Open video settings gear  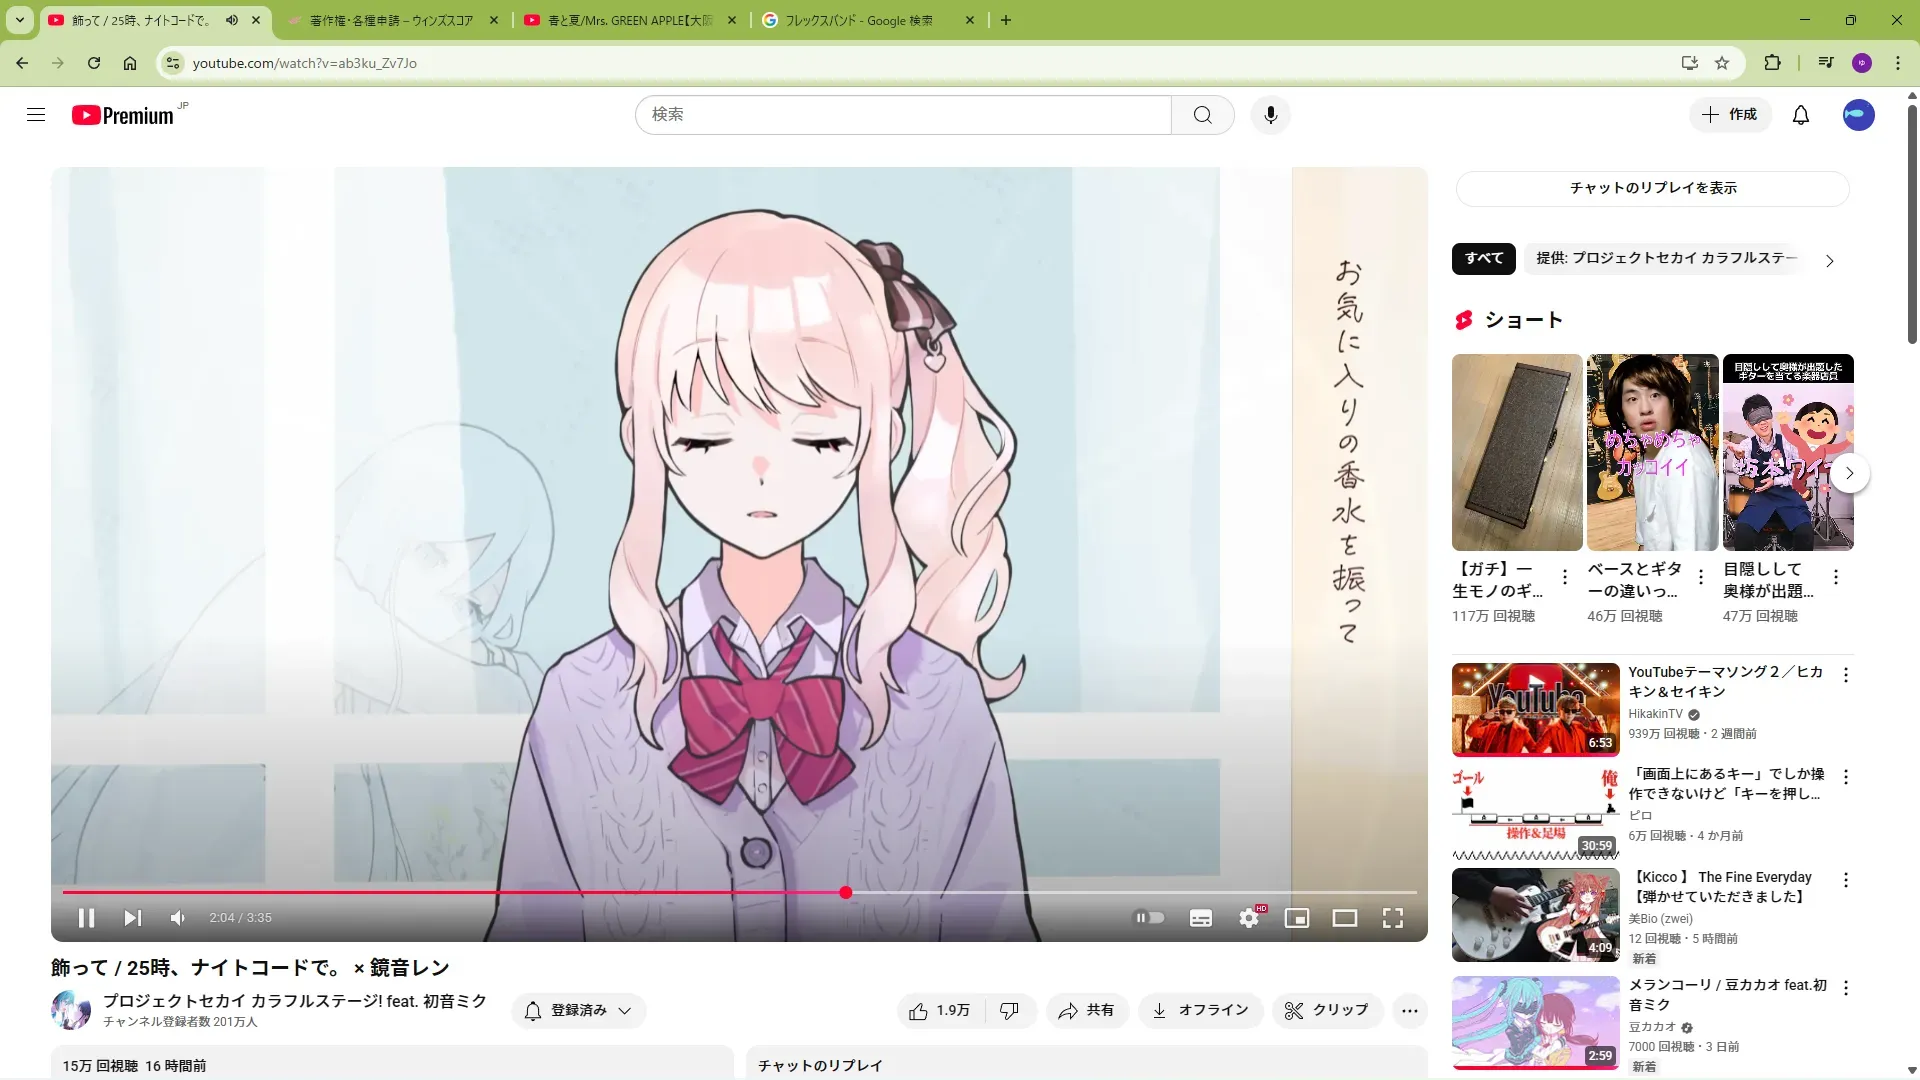point(1249,918)
